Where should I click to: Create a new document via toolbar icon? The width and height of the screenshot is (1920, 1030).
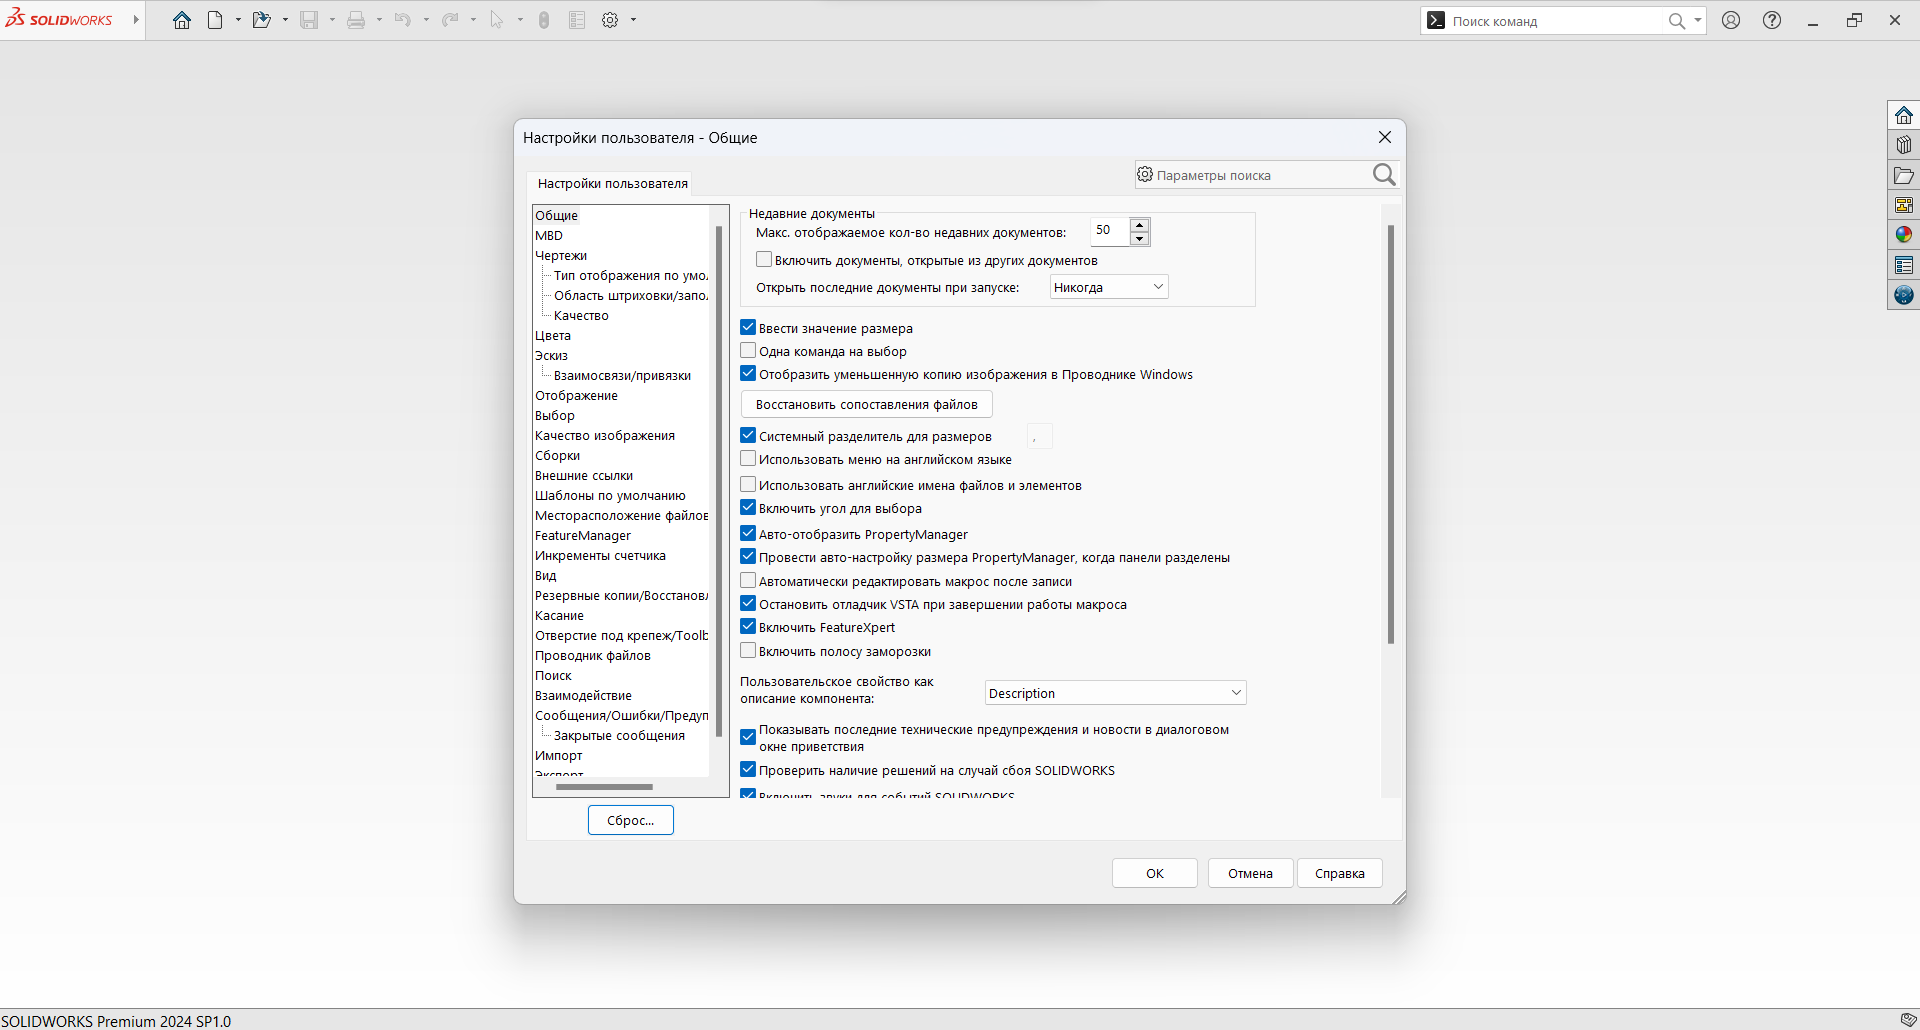[x=215, y=20]
